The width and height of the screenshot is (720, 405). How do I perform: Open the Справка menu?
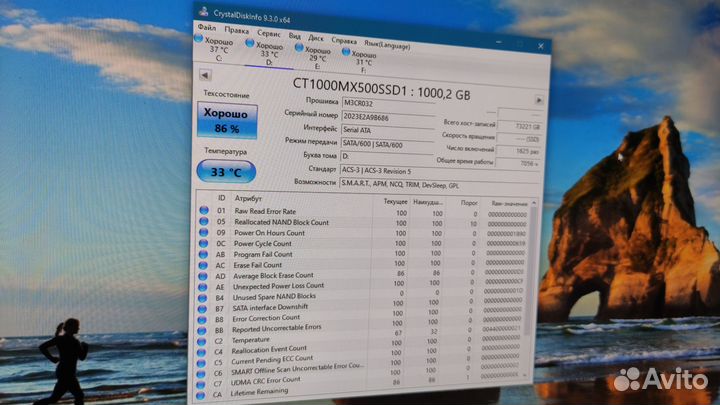[x=344, y=41]
